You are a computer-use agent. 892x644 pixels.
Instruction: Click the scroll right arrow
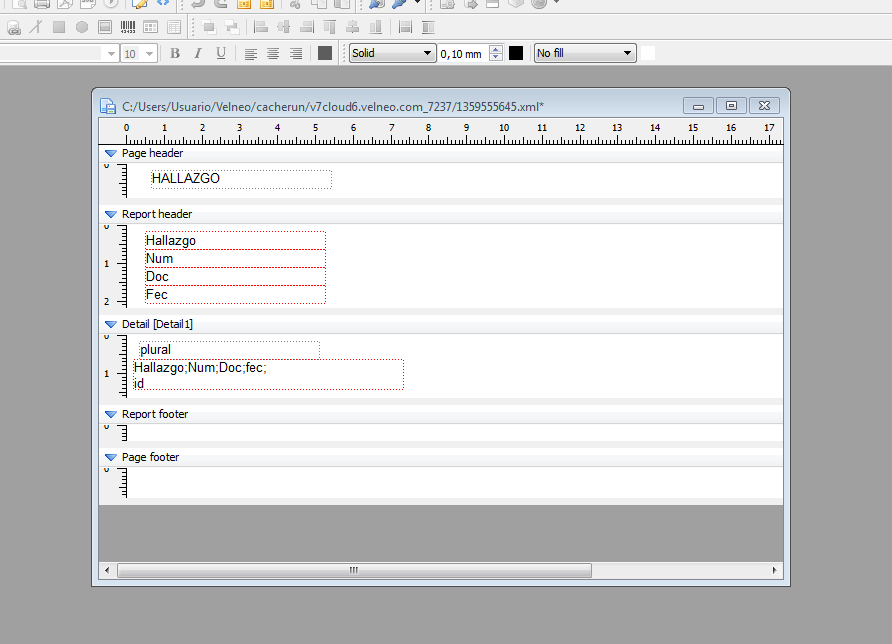click(774, 570)
